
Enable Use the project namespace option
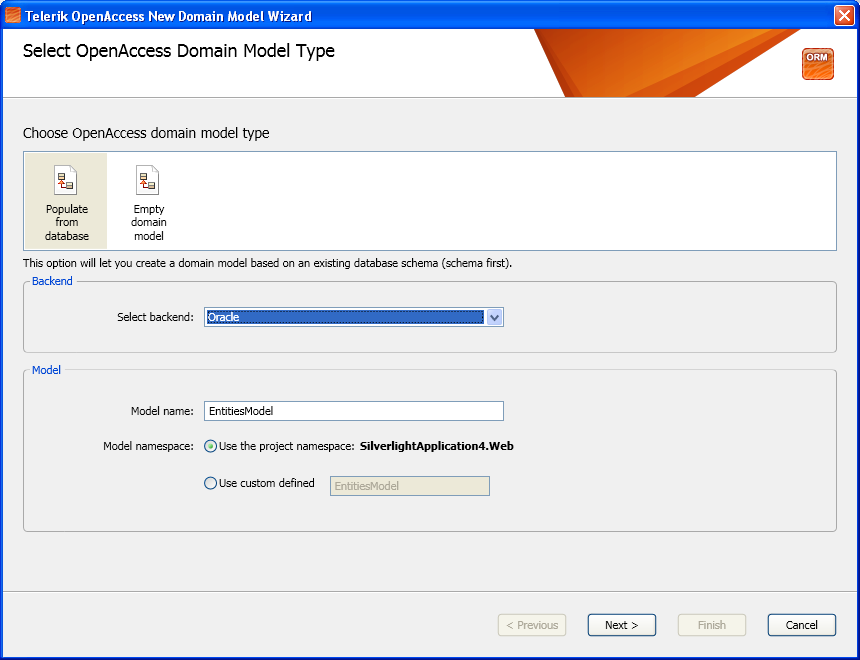210,446
